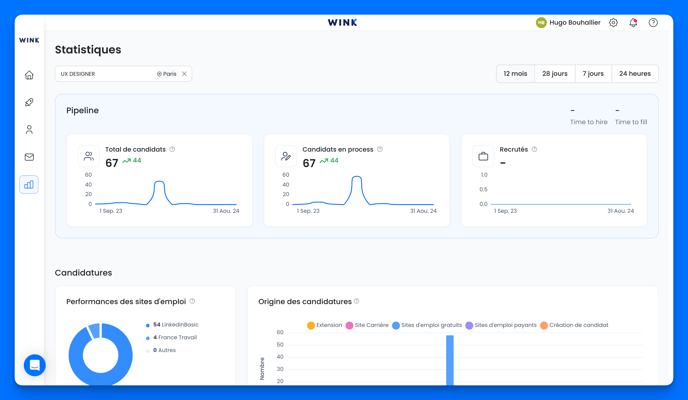This screenshot has height=400, width=688.
Task: Open Hugo Bouhallier user profile menu
Action: (x=568, y=22)
